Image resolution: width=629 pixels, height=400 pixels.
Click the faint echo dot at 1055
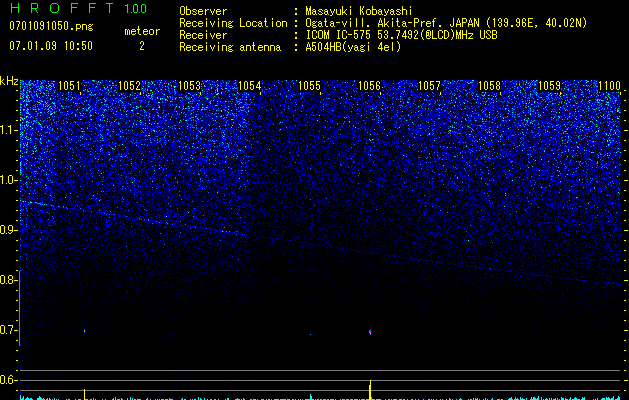coord(310,334)
